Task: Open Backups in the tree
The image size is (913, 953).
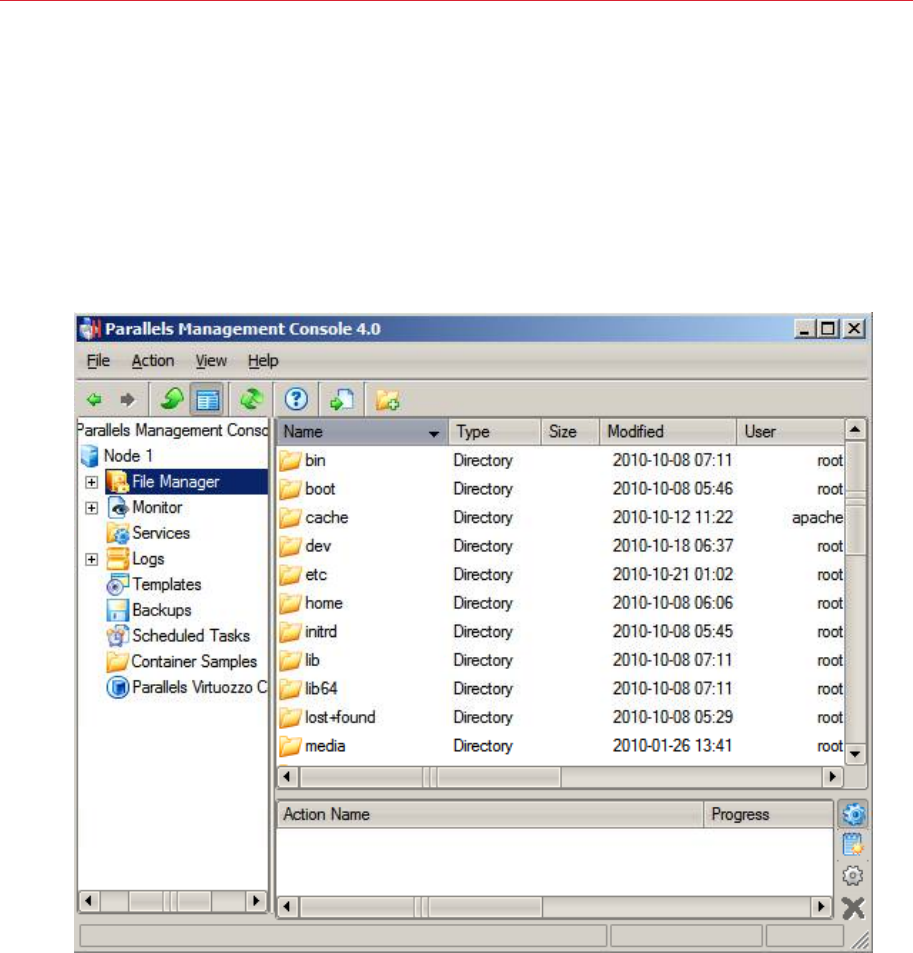Action: click(162, 610)
